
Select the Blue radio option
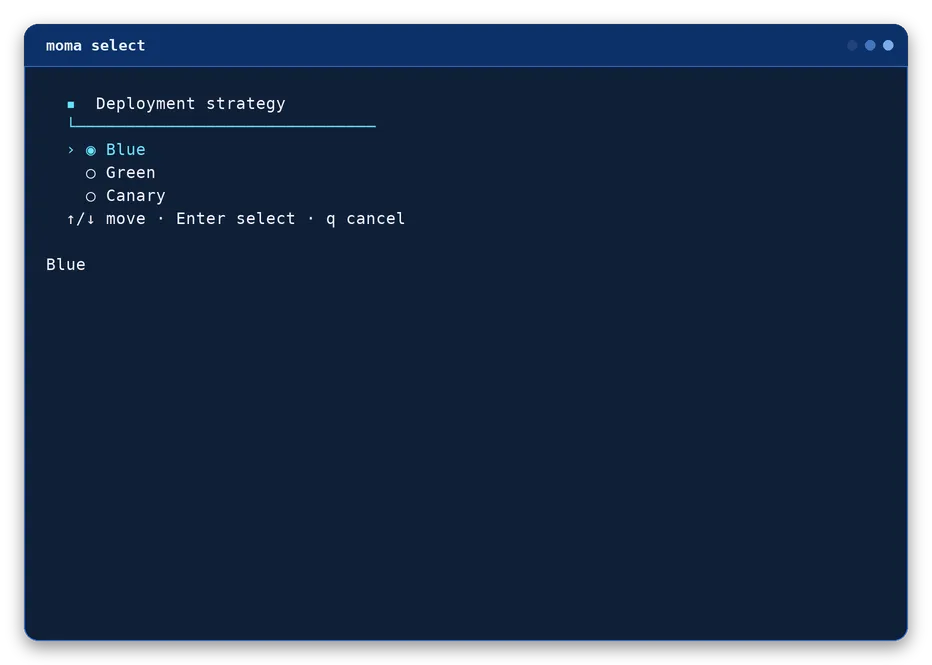tap(90, 150)
